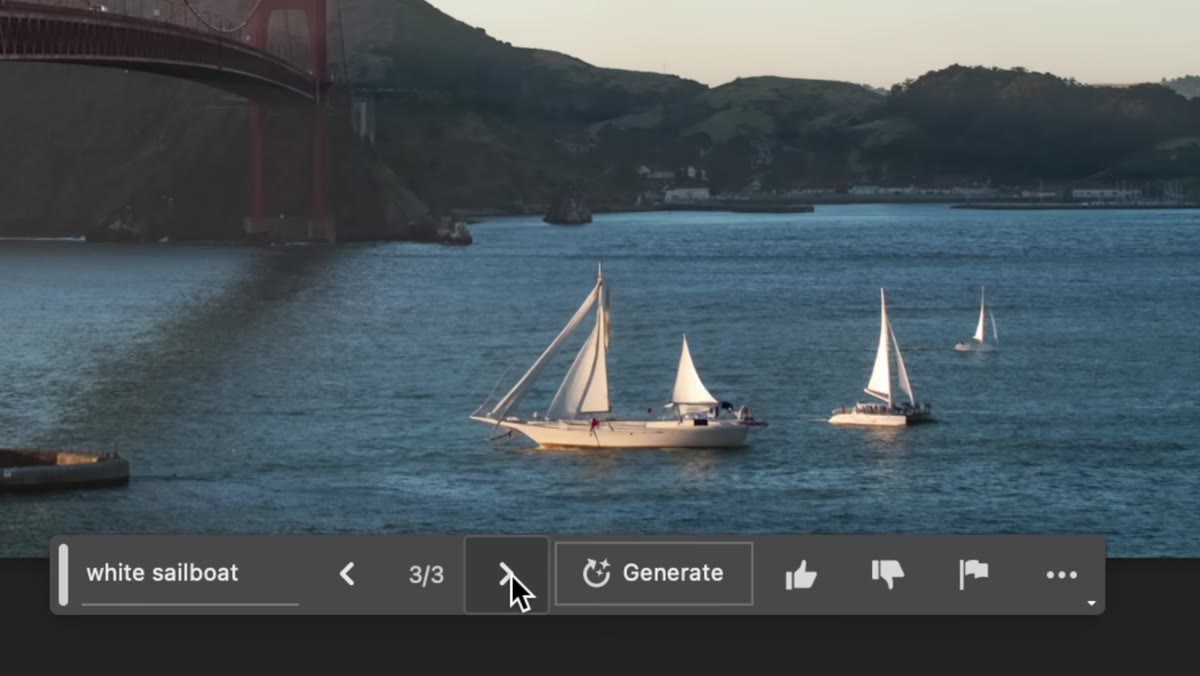Image resolution: width=1200 pixels, height=676 pixels.
Task: Click the Generate button
Action: coord(654,574)
